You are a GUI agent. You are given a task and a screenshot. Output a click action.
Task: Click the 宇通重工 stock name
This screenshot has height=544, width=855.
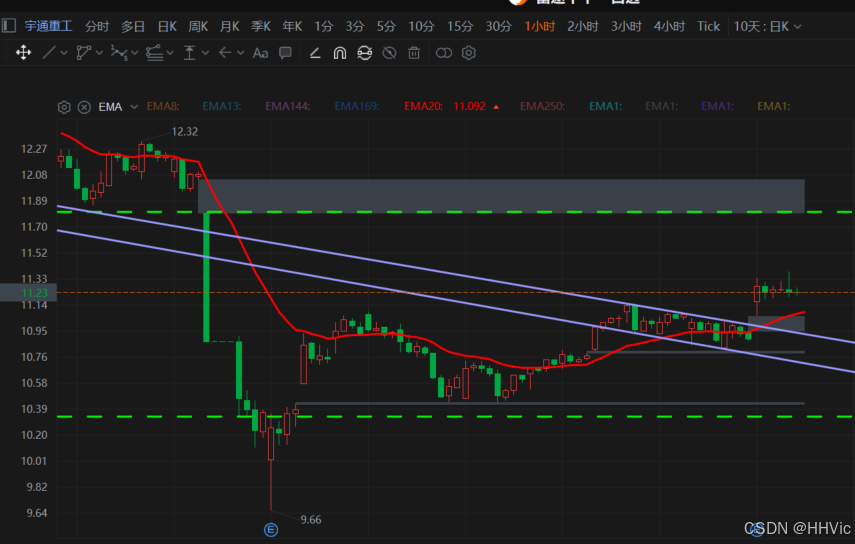(49, 26)
